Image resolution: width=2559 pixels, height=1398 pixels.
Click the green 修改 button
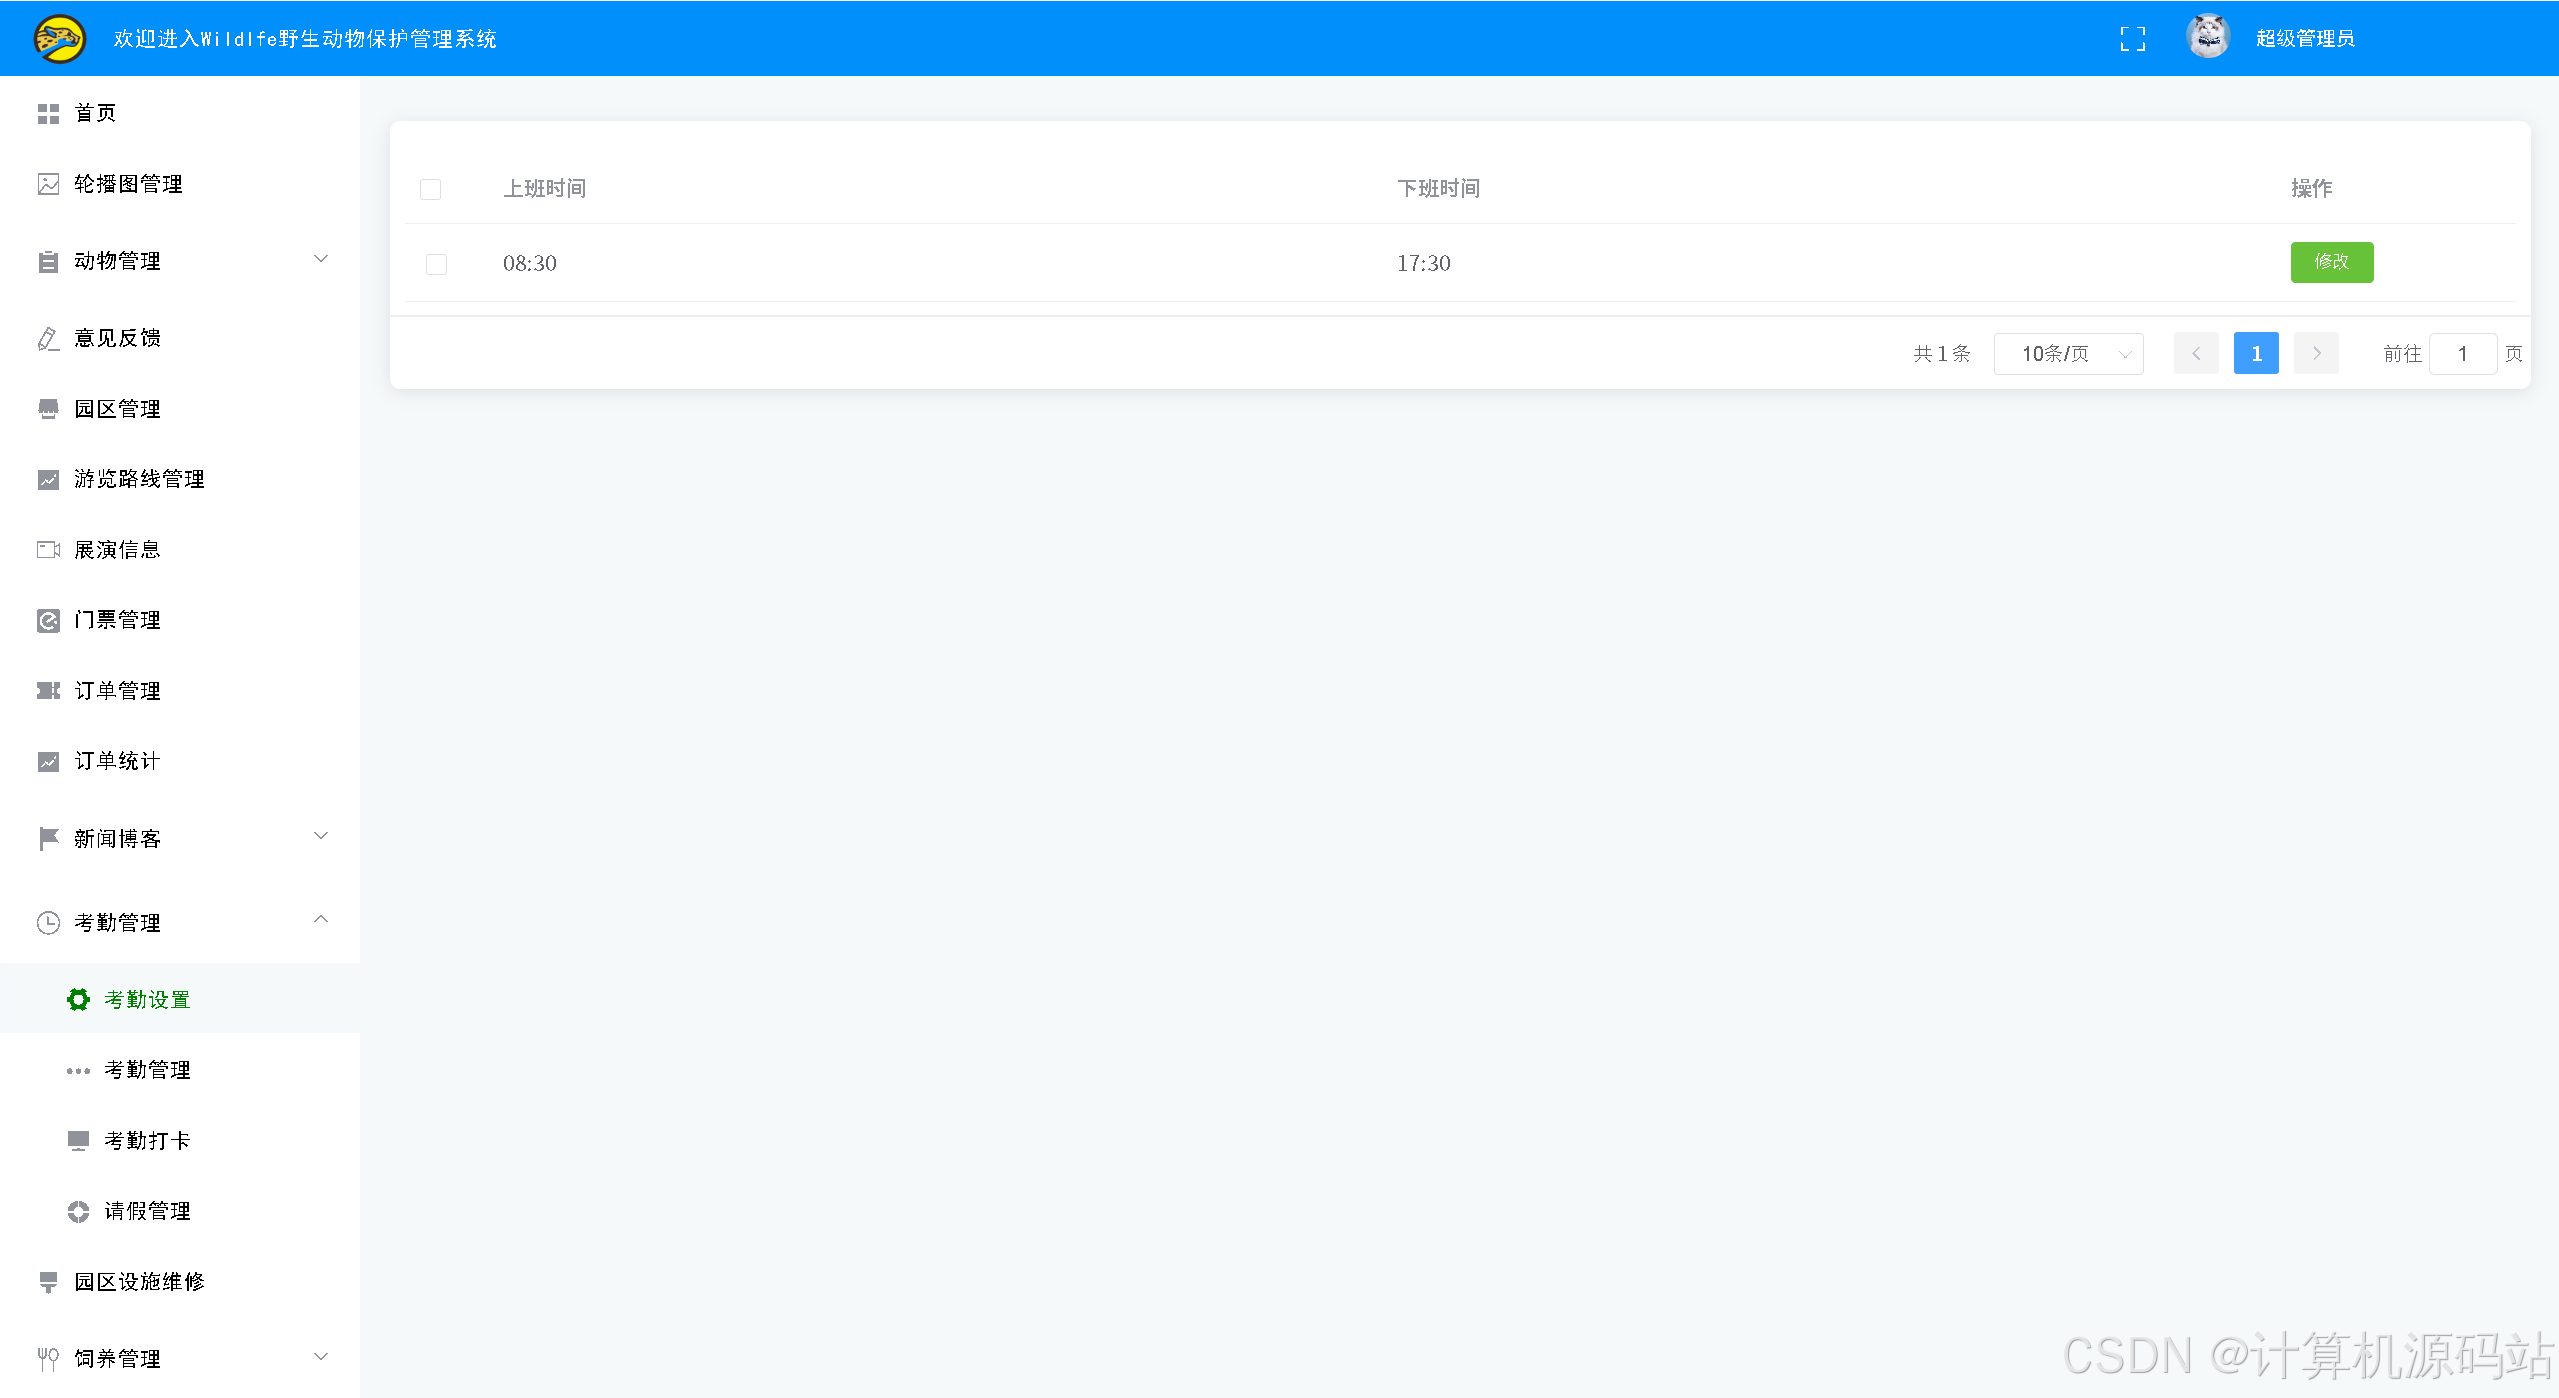click(x=2332, y=262)
